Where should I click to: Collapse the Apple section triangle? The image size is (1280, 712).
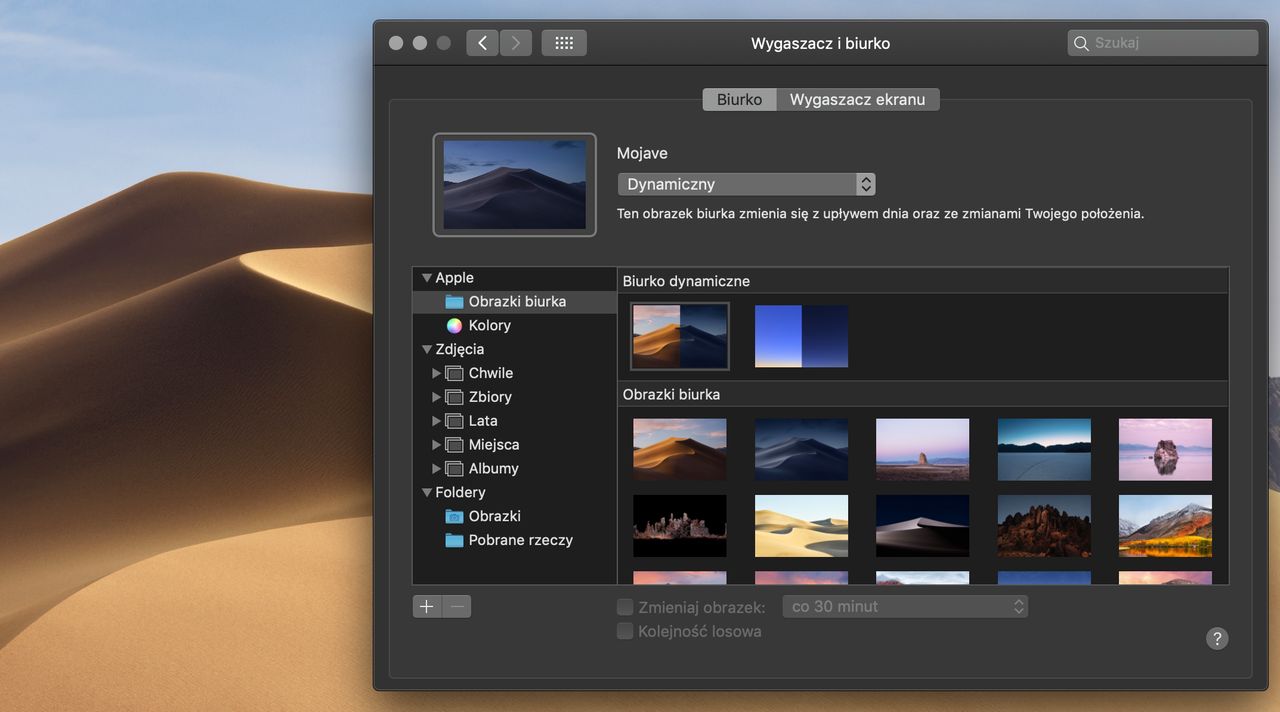[x=427, y=278]
